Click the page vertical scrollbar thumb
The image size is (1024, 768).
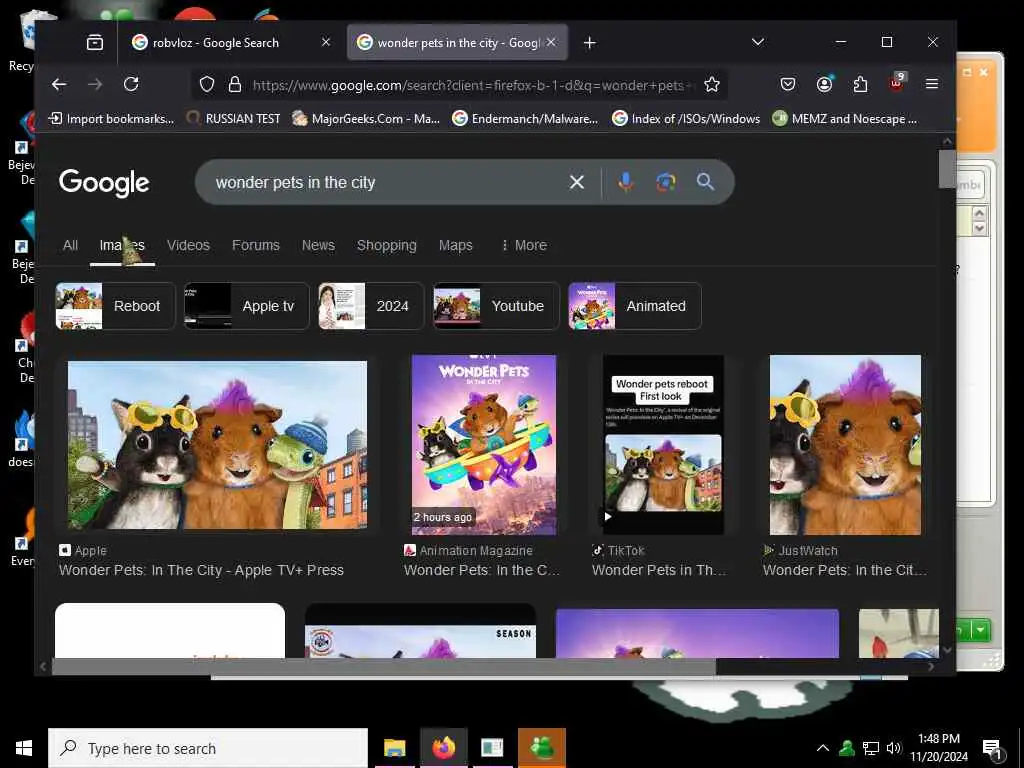[947, 168]
